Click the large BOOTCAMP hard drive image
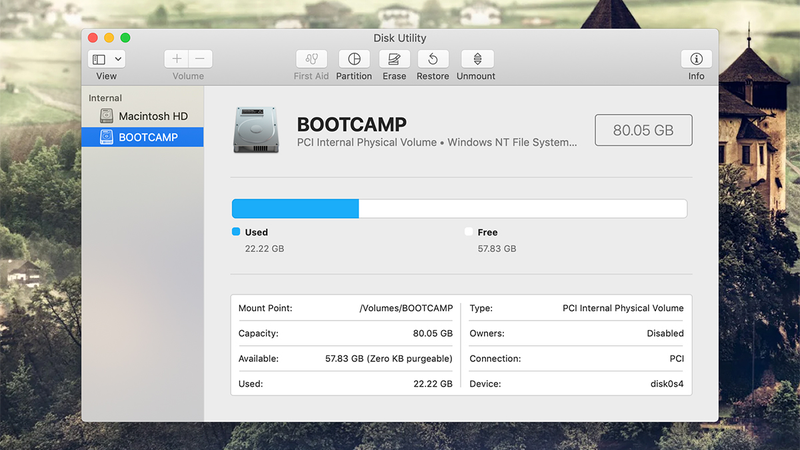The image size is (800, 450). point(256,130)
